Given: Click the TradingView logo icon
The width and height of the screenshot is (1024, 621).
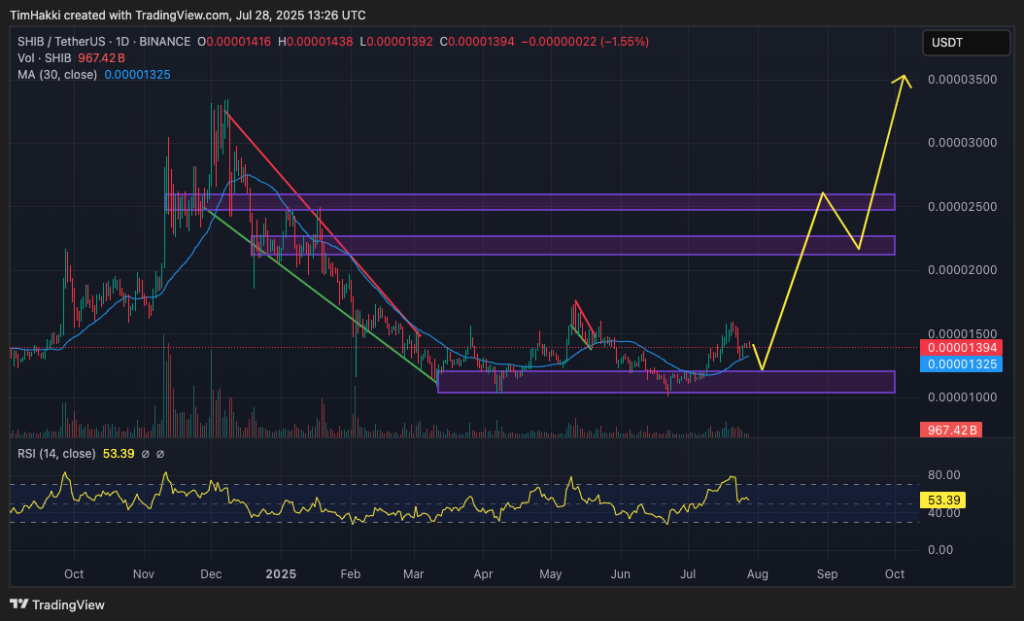Looking at the screenshot, I should click(18, 604).
